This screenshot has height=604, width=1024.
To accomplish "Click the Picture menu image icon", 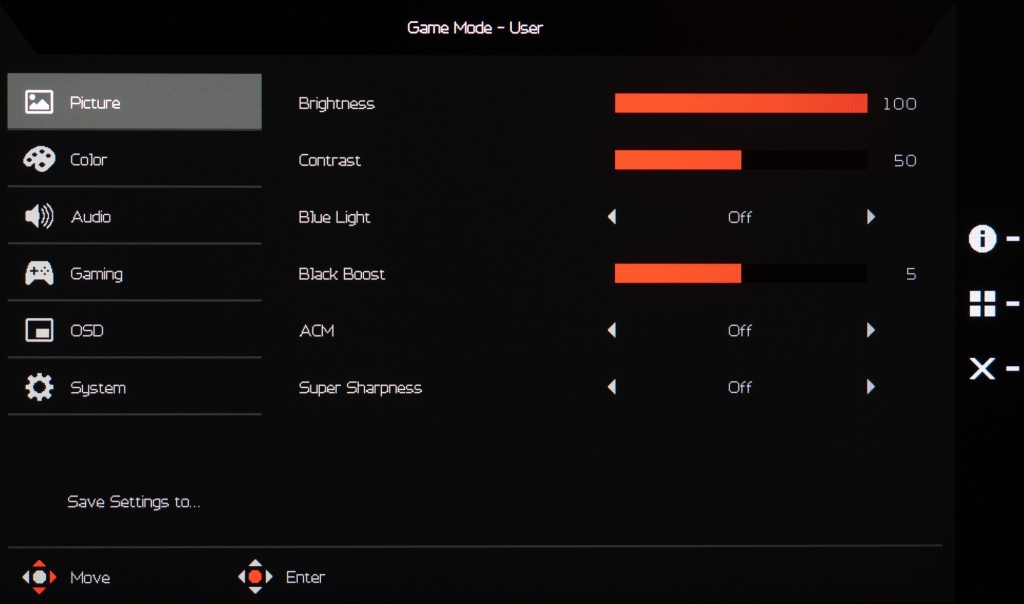I will (39, 102).
